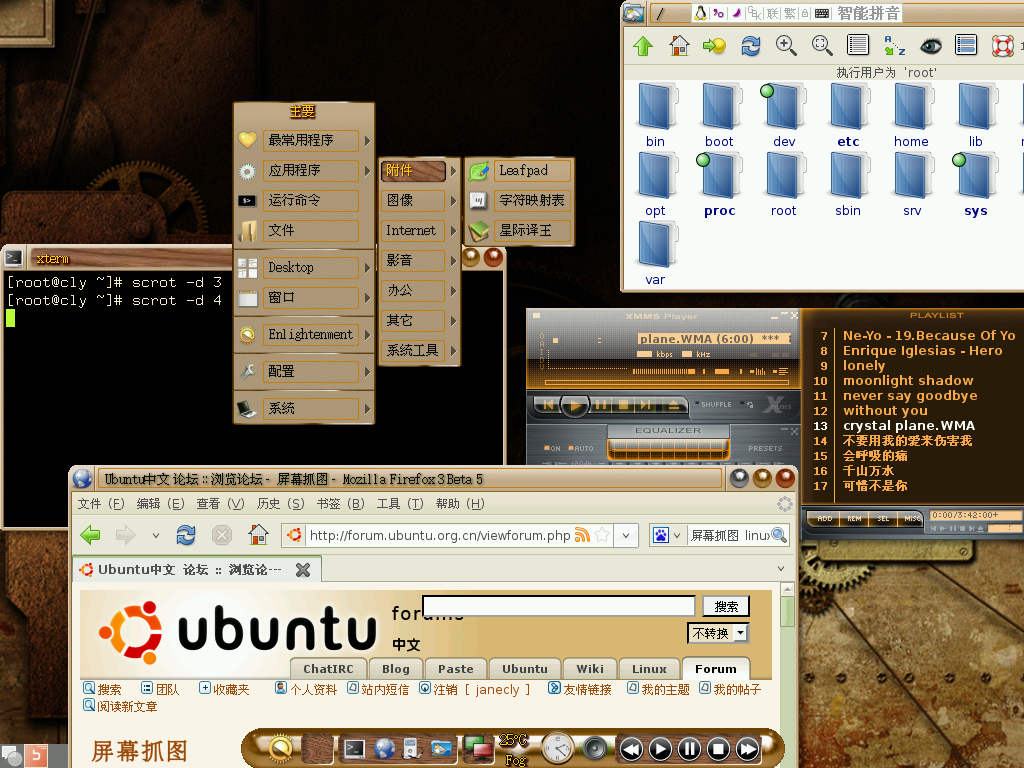
Task: Open 书签 (B) menu in Firefox
Action: click(x=340, y=504)
